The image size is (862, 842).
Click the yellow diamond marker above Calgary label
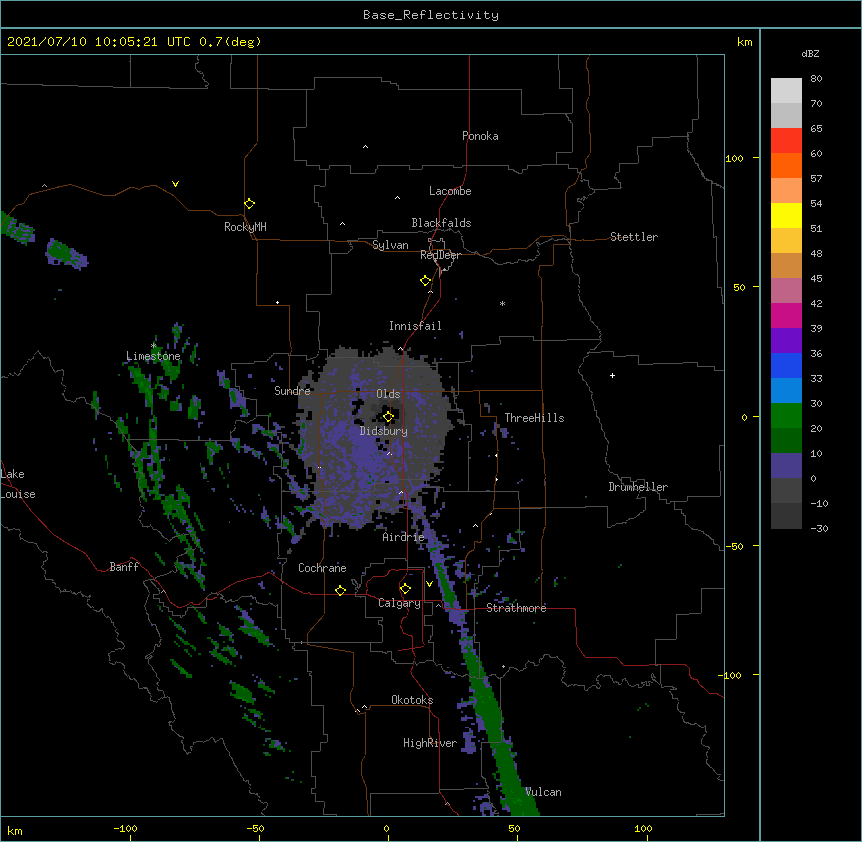point(405,588)
